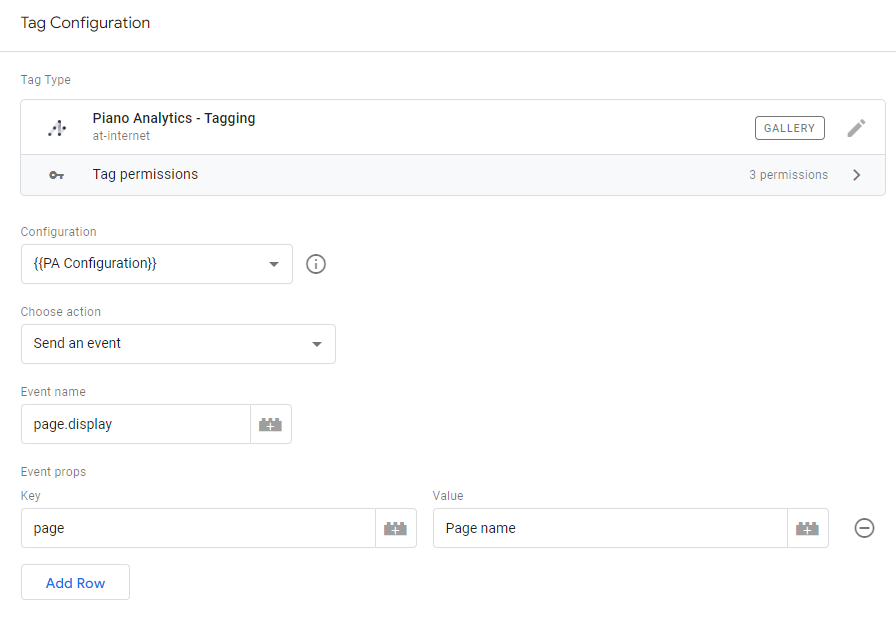
Task: Click the info icon next to Configuration
Action: pyautogui.click(x=316, y=264)
